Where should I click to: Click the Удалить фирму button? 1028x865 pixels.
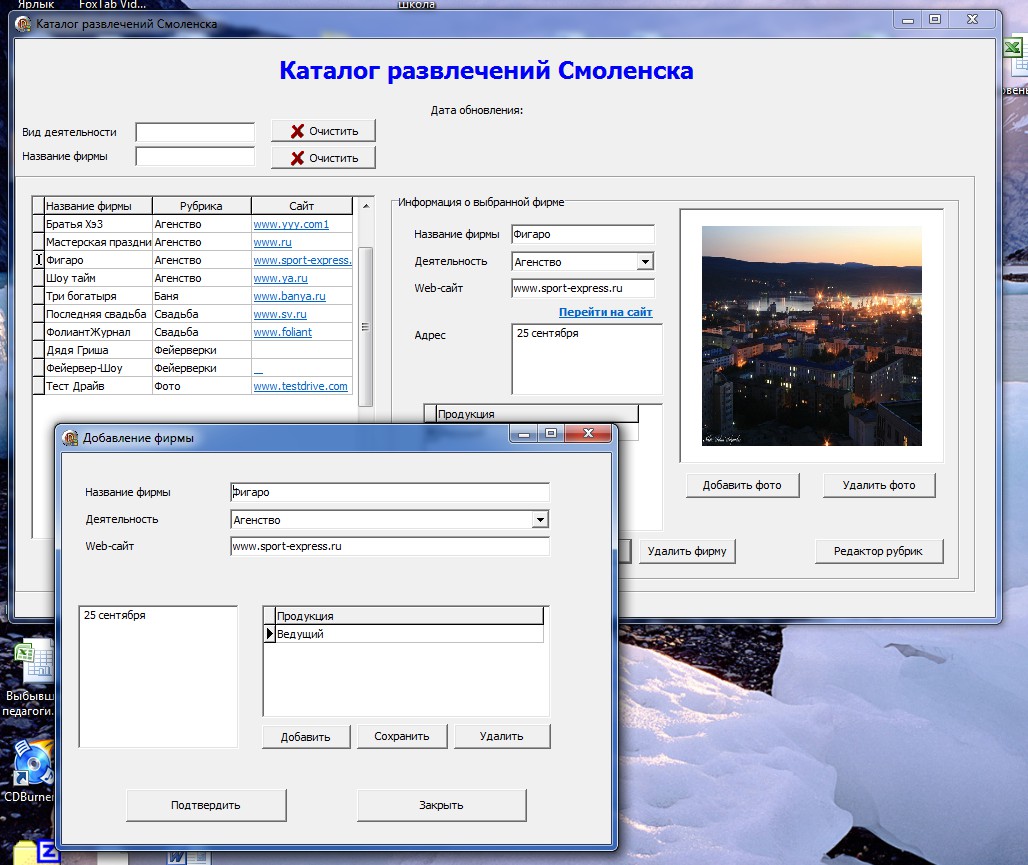687,552
